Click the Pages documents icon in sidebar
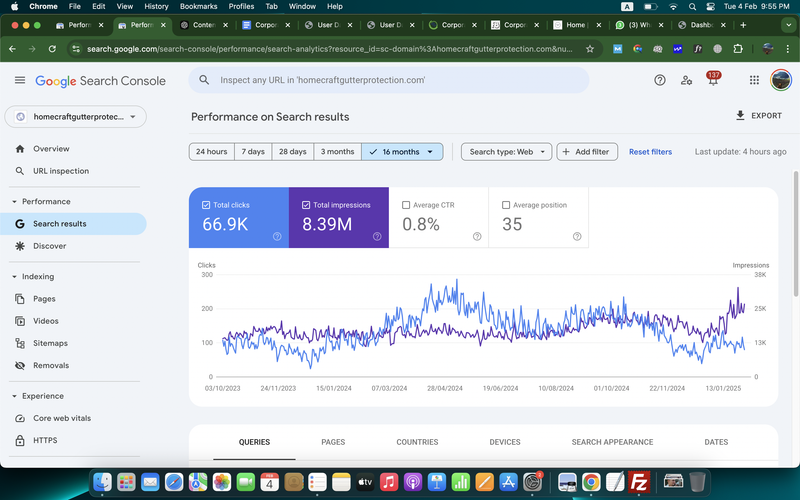Screen dimensions: 800x500 pos(20,299)
